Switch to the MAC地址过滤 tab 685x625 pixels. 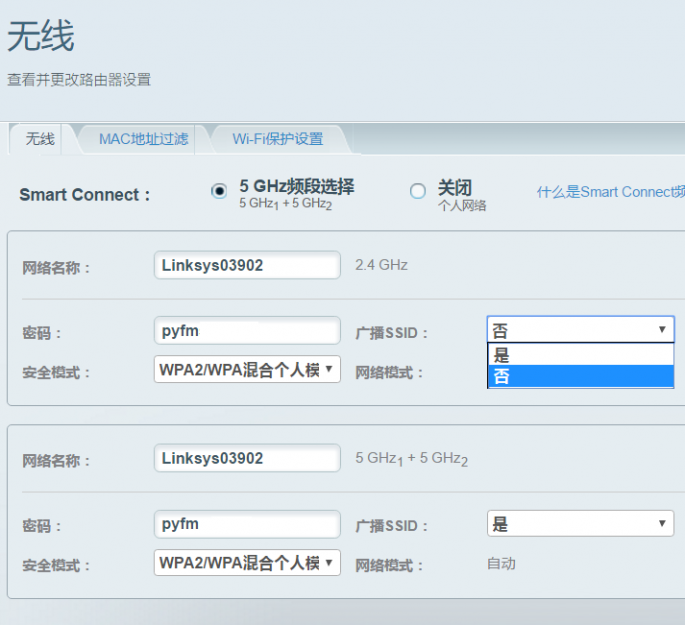(x=143, y=139)
